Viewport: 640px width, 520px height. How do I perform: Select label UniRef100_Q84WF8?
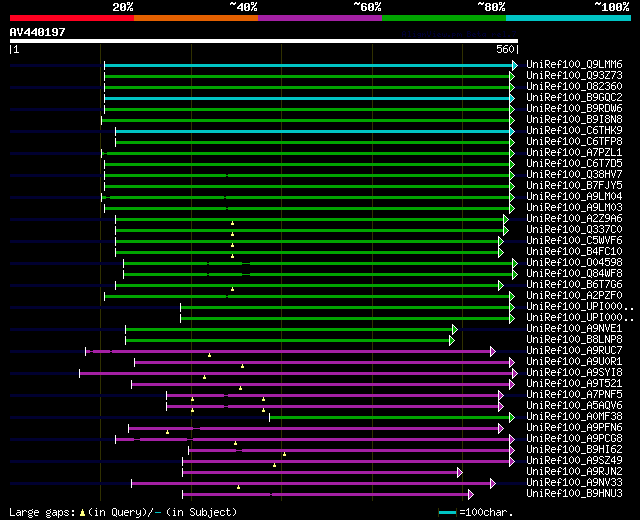point(574,273)
